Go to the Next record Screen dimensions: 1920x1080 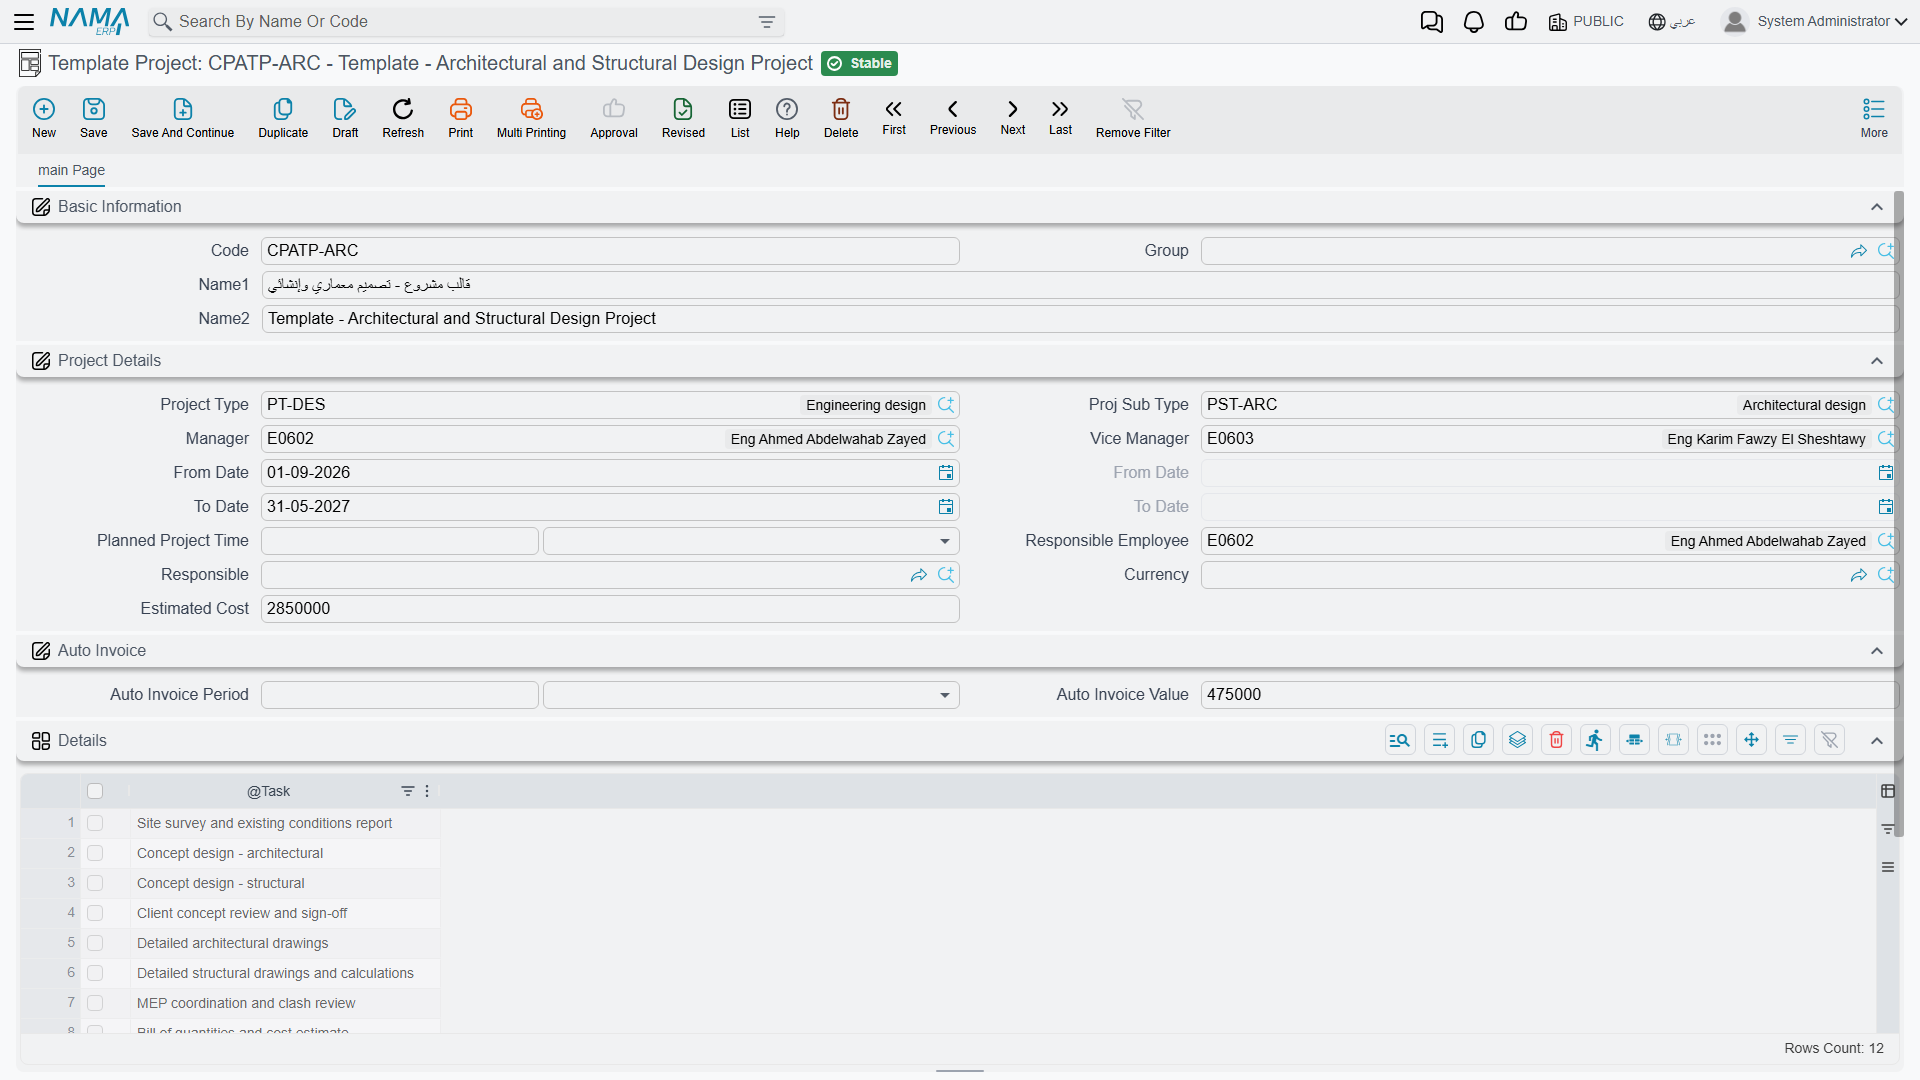pyautogui.click(x=1013, y=117)
